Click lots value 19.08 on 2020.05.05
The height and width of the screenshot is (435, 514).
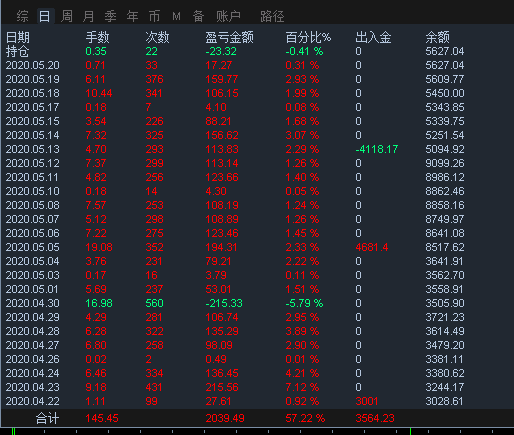tap(99, 247)
